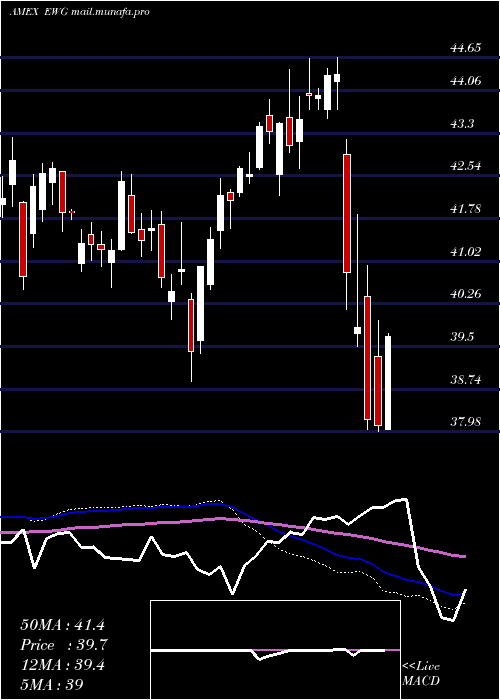This screenshot has height=700, width=500.
Task: Click the 44.06 price axis label
Action: pos(466,81)
